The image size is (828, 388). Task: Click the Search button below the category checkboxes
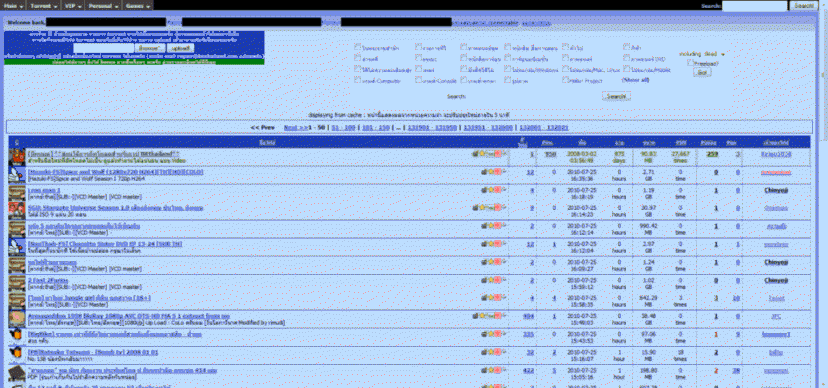pos(616,96)
